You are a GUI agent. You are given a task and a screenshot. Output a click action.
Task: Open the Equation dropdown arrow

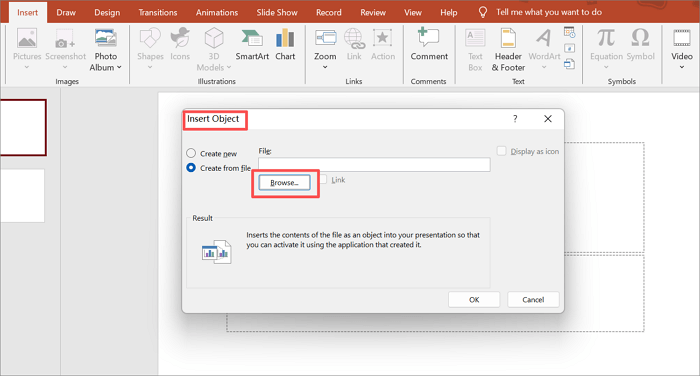[x=606, y=67]
